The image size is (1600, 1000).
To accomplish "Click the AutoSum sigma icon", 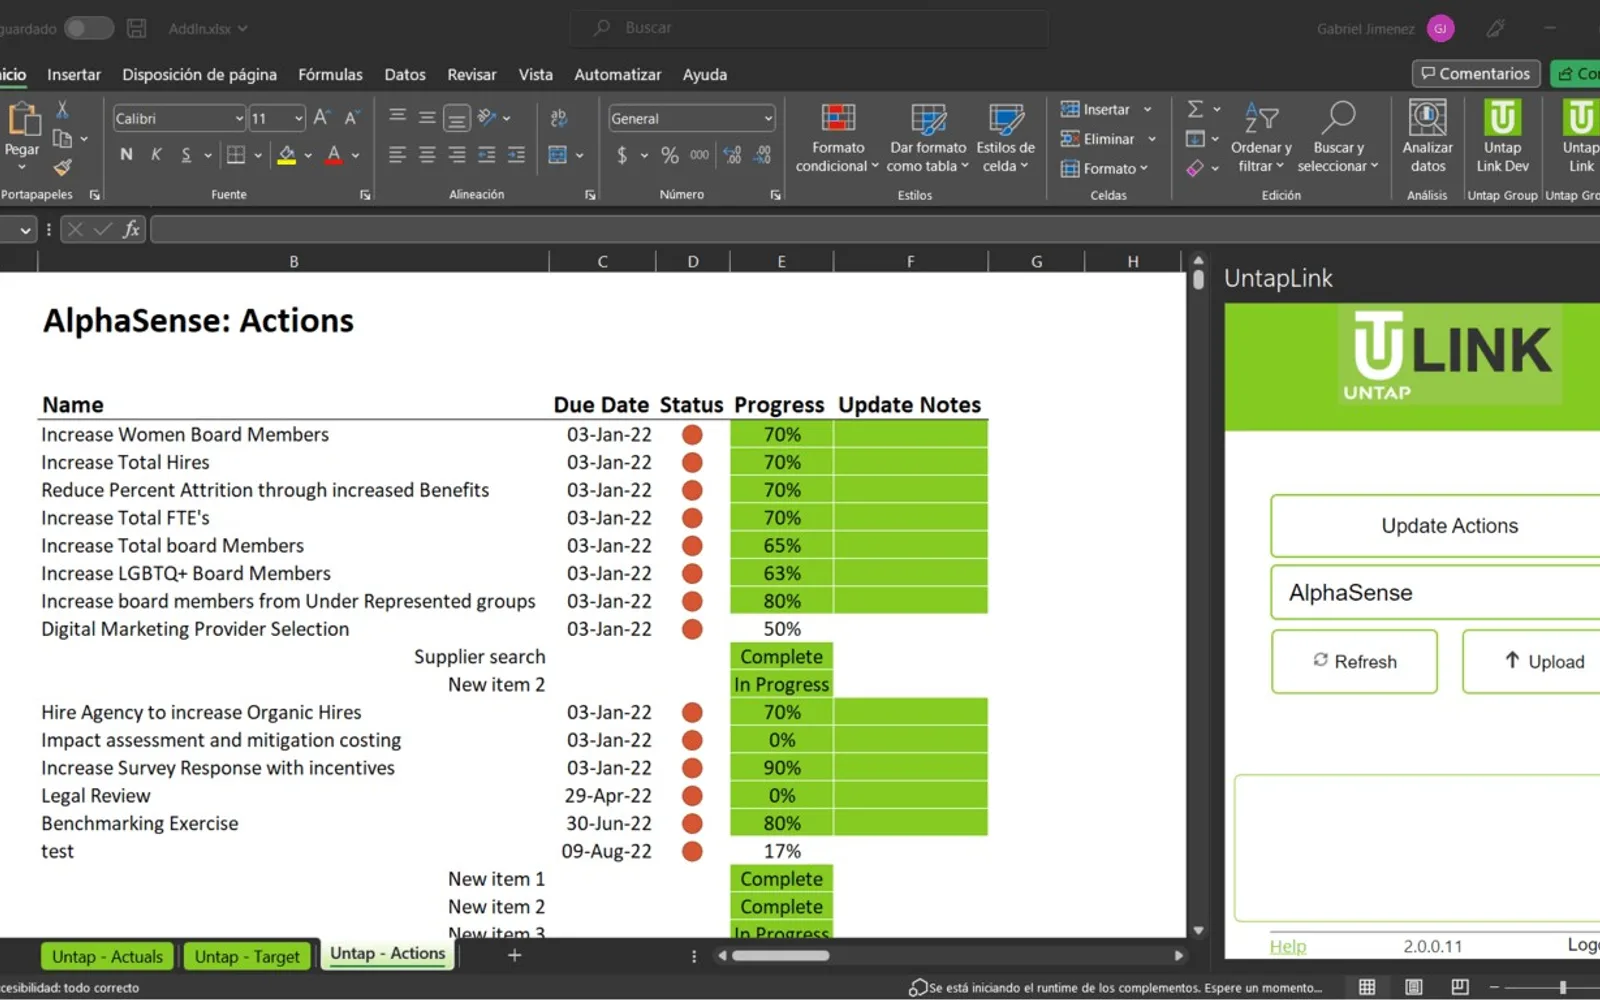I will point(1195,109).
